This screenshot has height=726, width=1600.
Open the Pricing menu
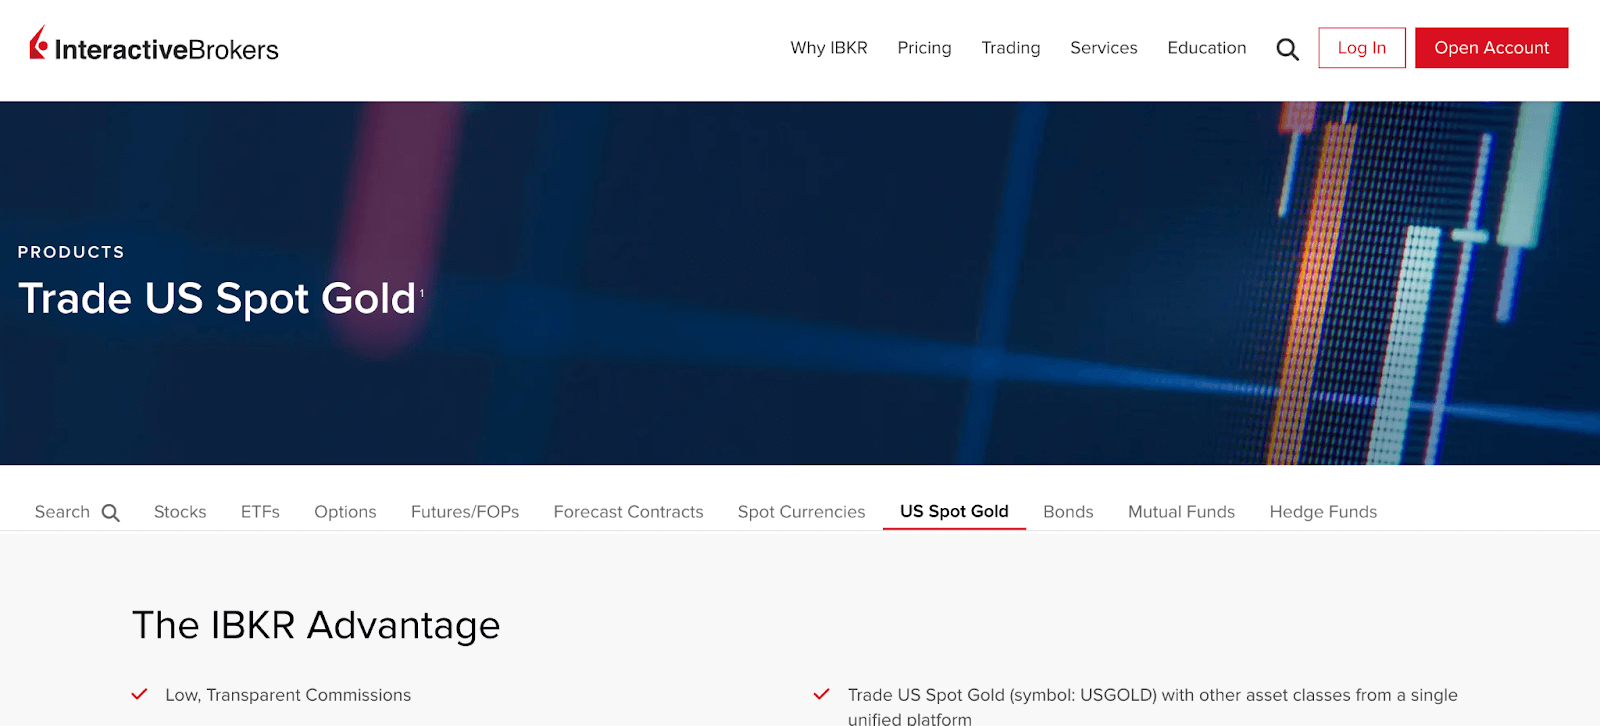[924, 48]
